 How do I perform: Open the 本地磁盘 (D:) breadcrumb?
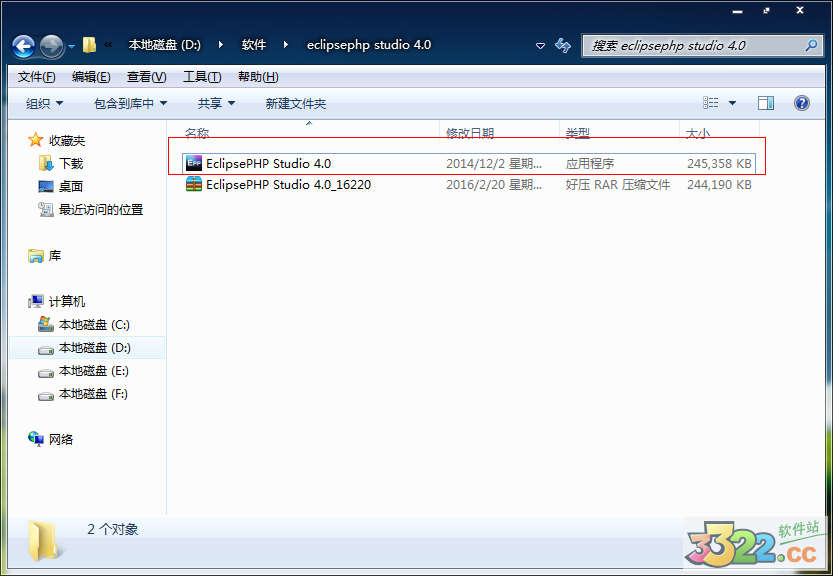[164, 45]
